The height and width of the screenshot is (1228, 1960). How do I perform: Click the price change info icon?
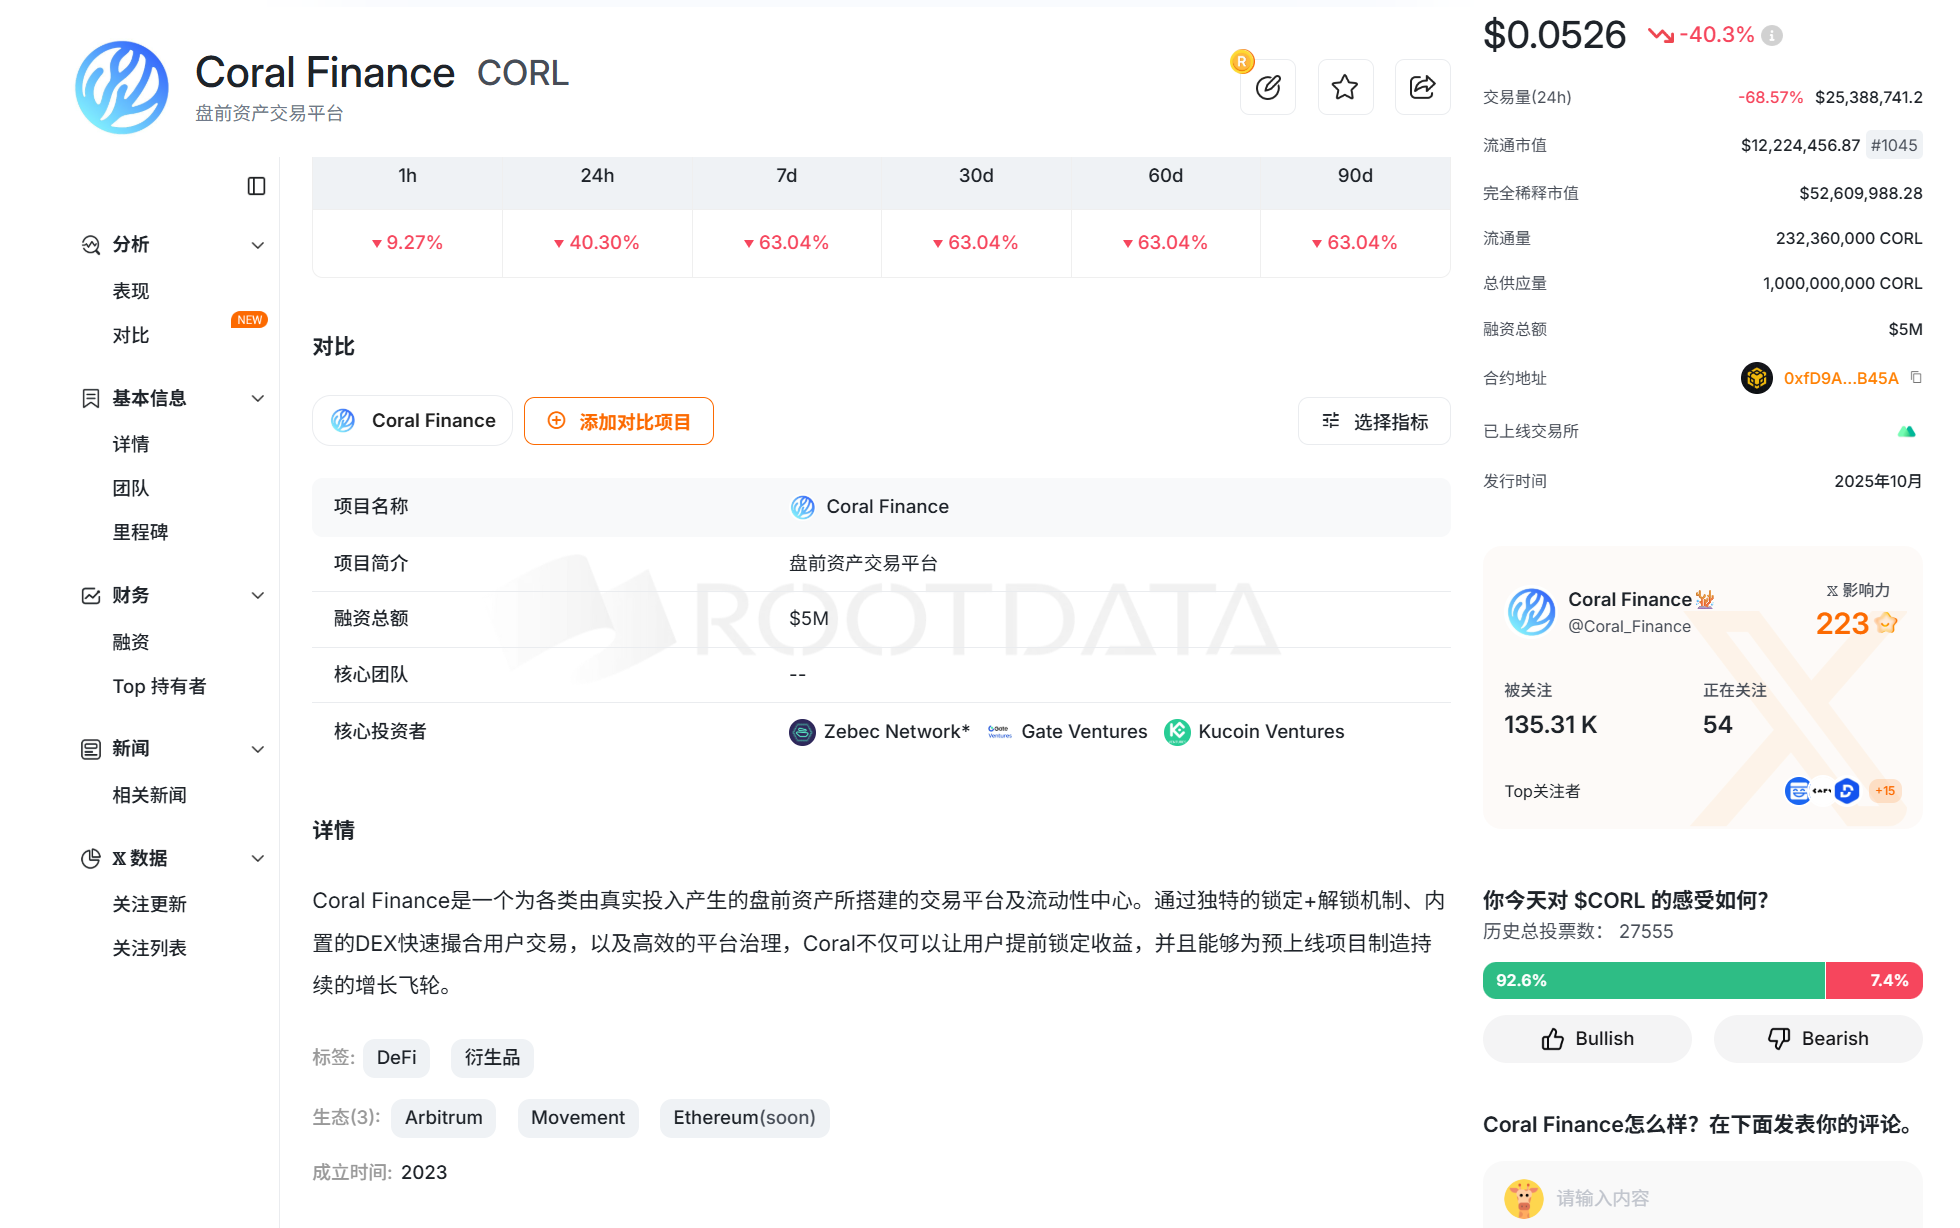[1772, 36]
